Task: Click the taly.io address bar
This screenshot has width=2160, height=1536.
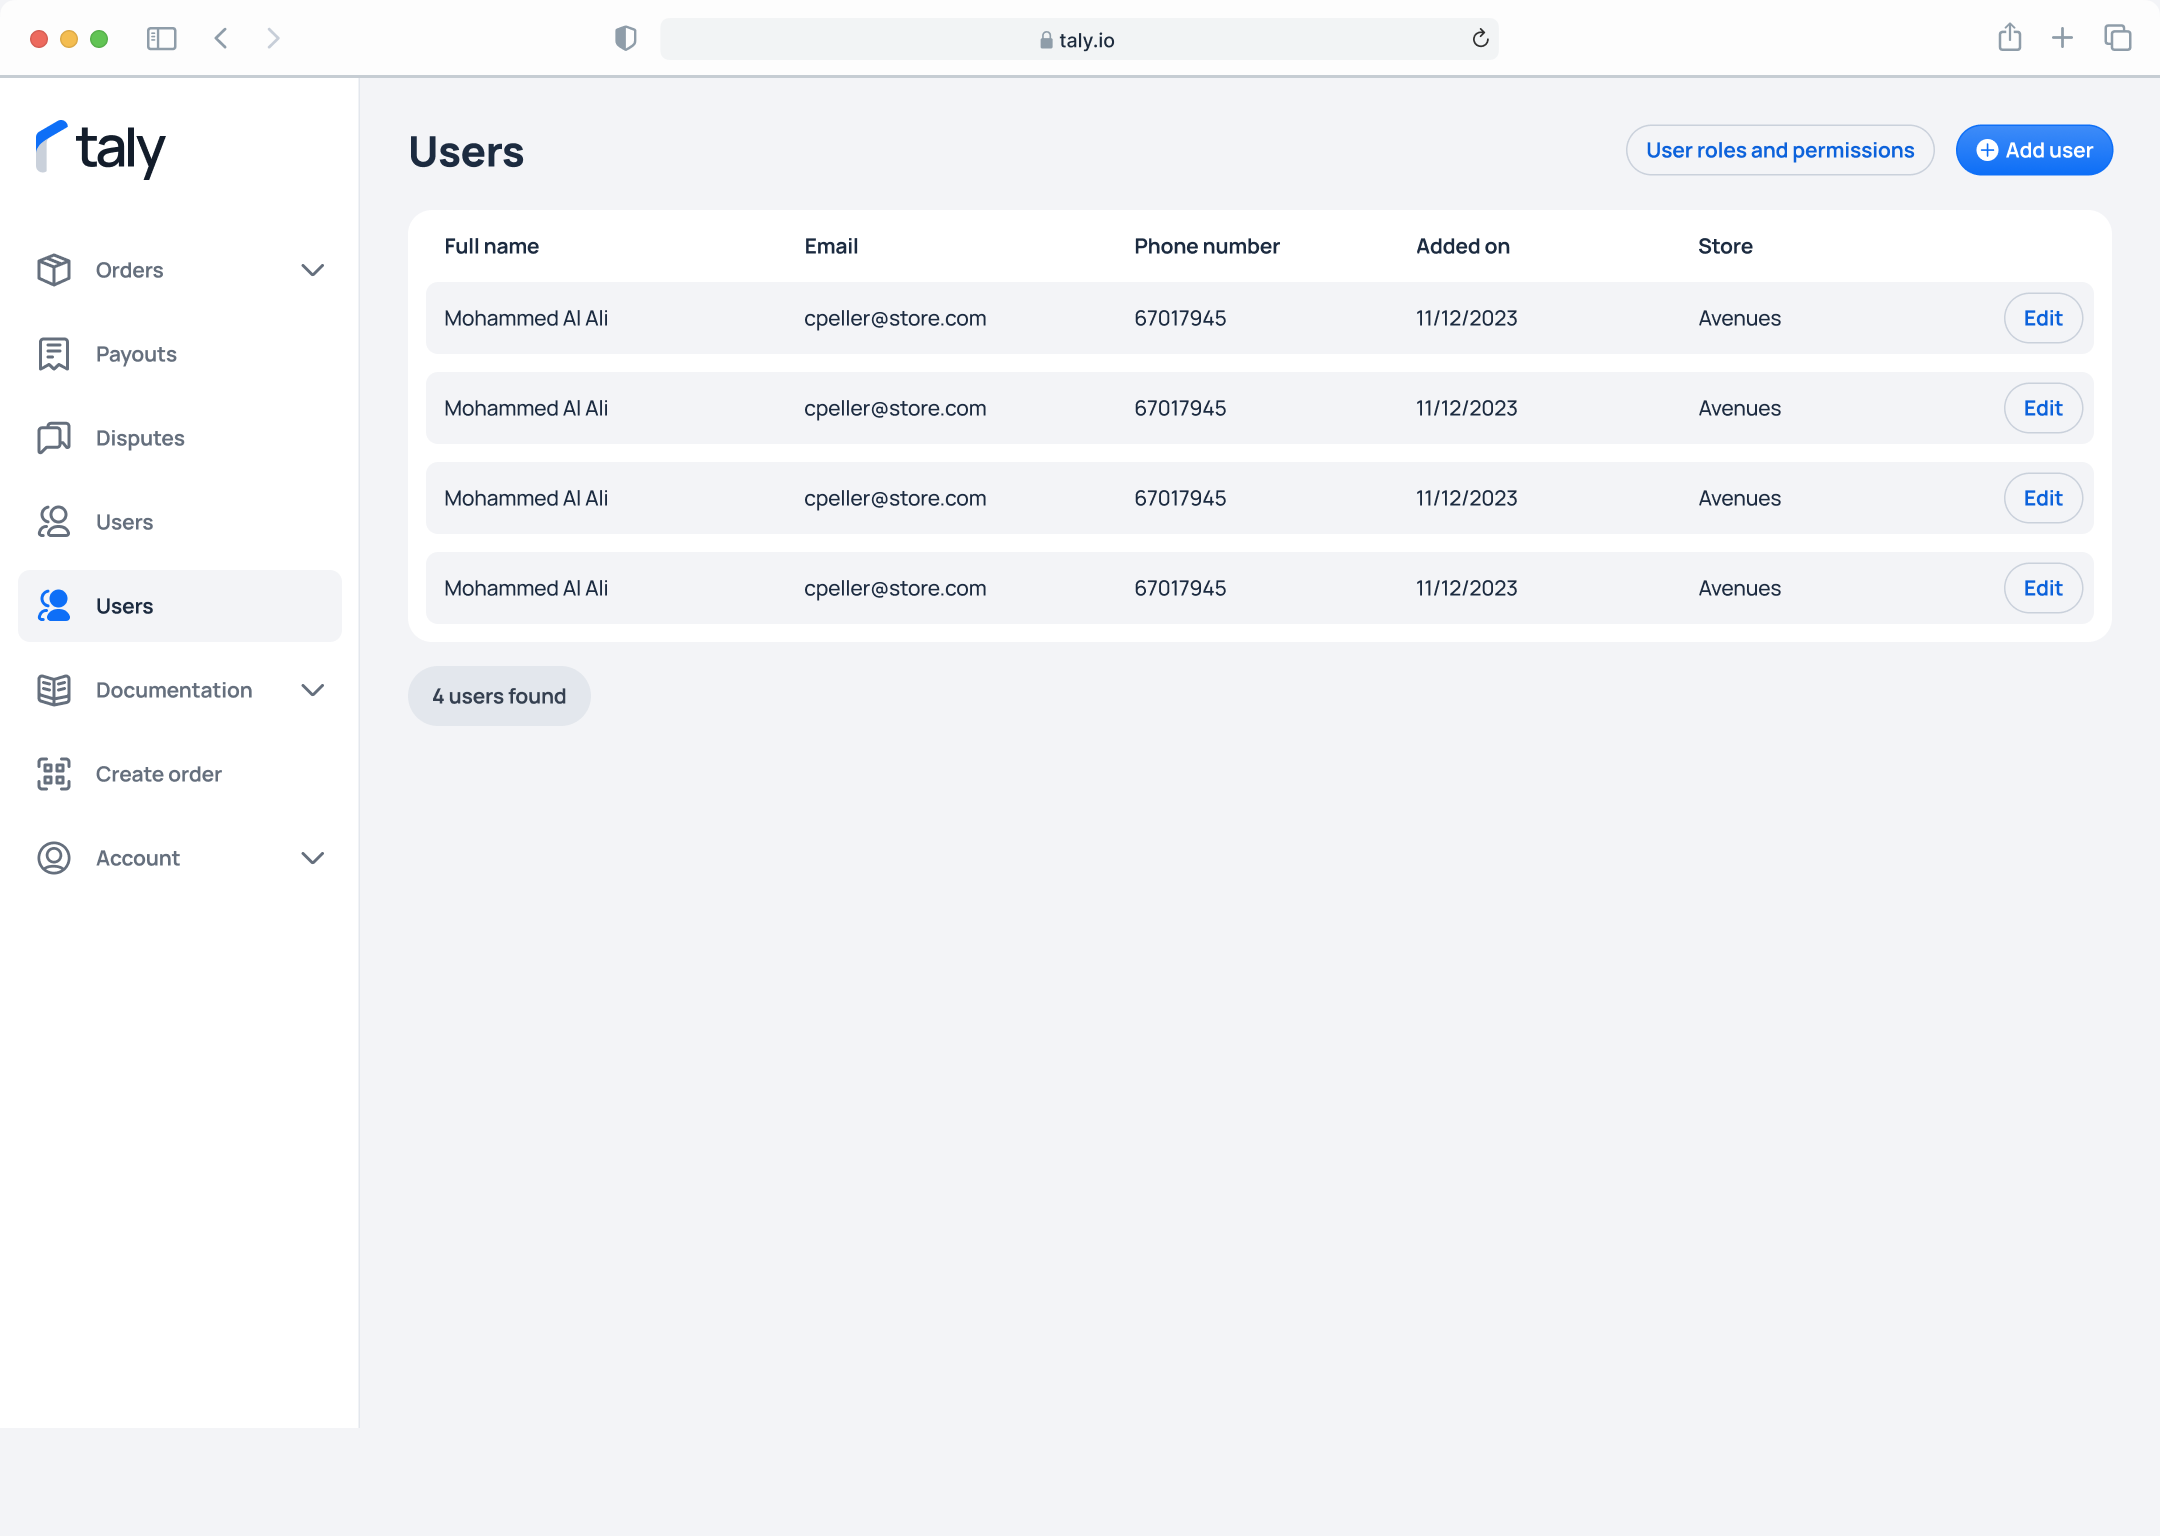Action: [1078, 39]
